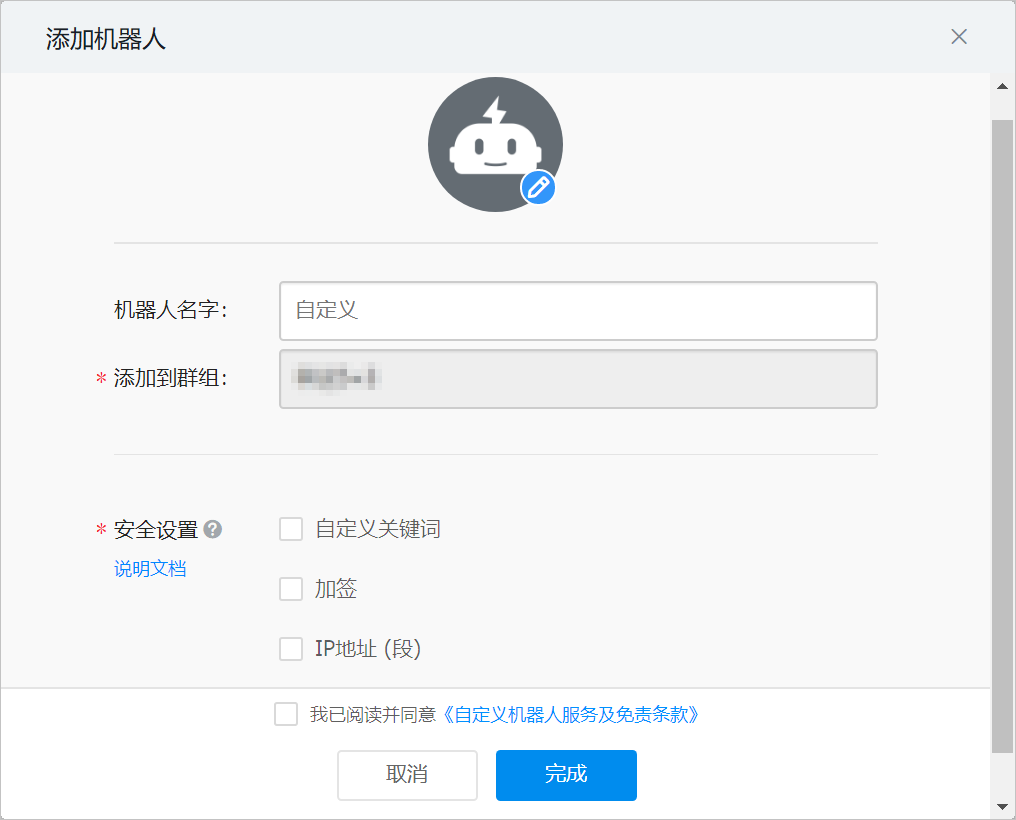Screen dimensions: 1016x820
Task: Click the vertical scrollbar thumb
Action: click(x=1002, y=436)
